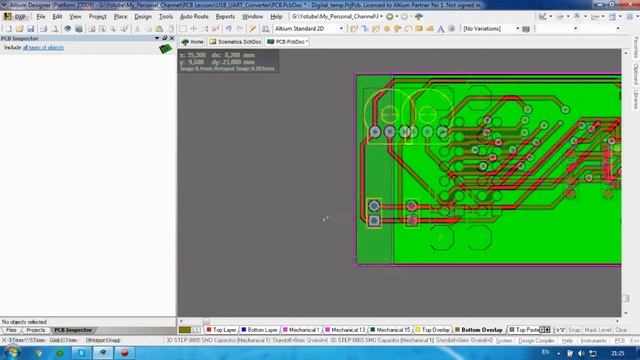Open the Auto Route menu

(194, 17)
